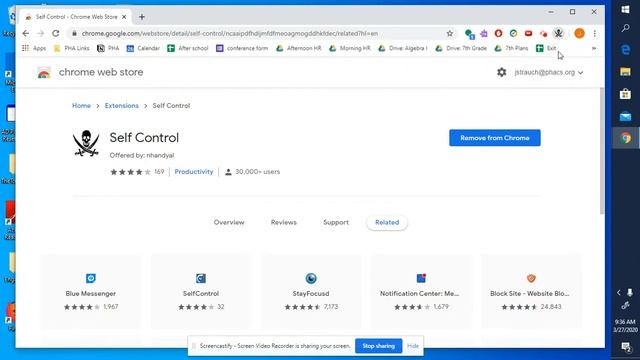Viewport: 640px width, 360px height.
Task: Open the StayFocusd related extension card
Action: tap(311, 291)
